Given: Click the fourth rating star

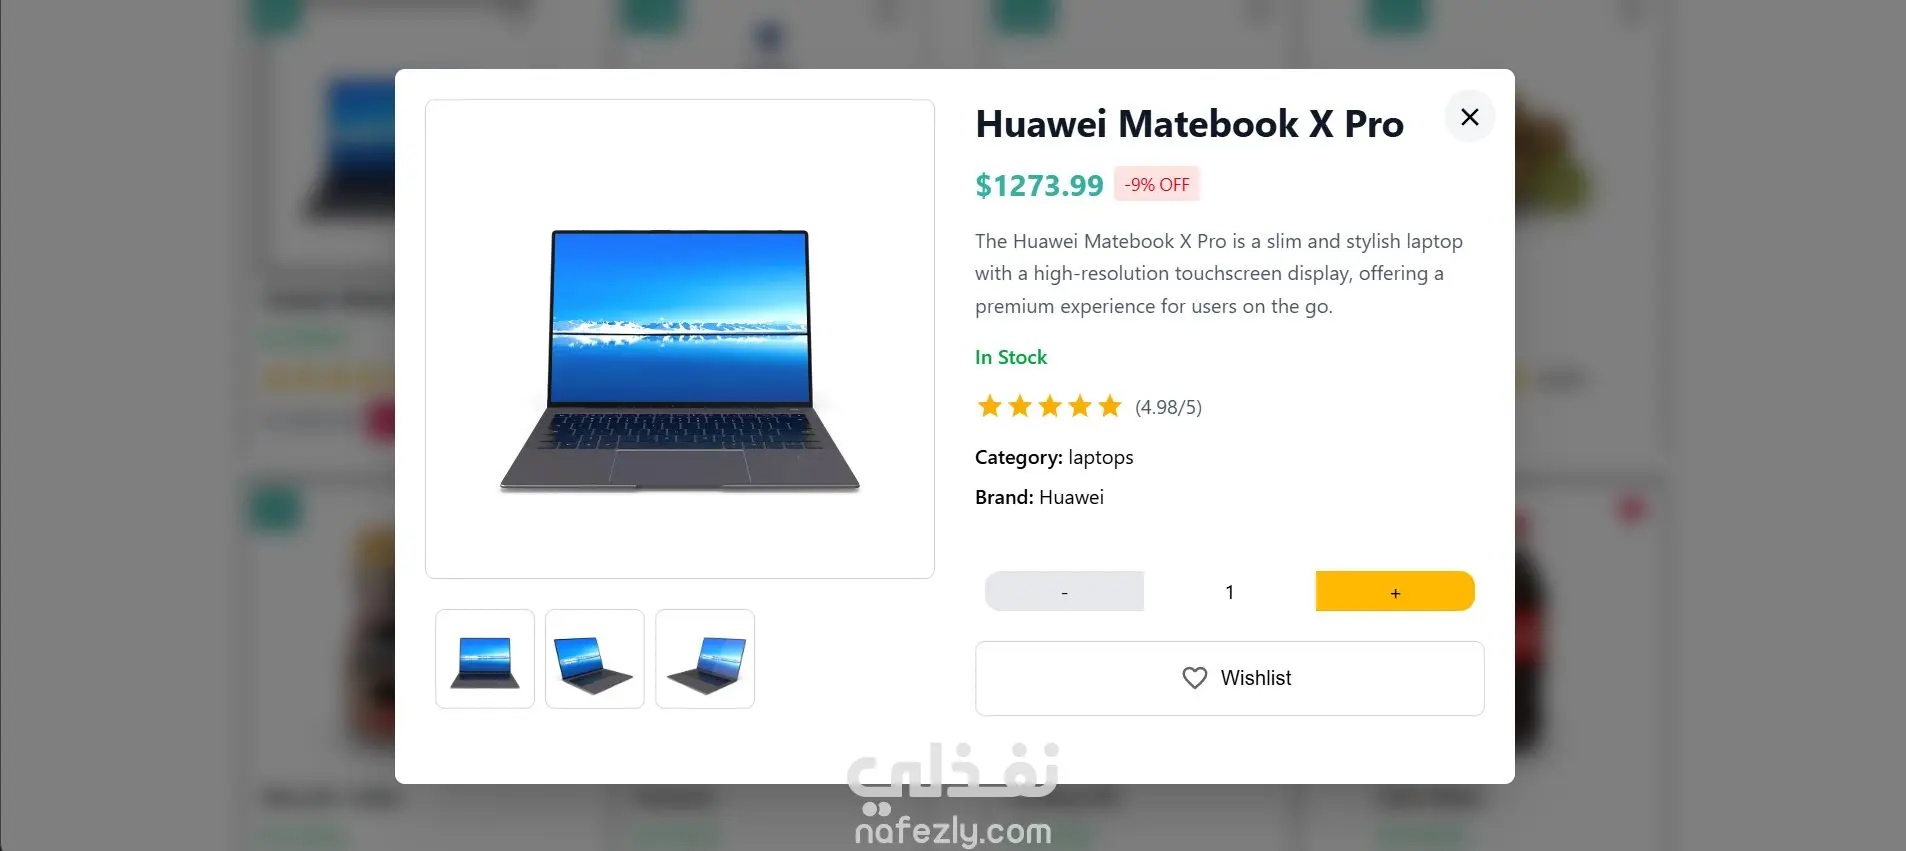Looking at the screenshot, I should pyautogui.click(x=1079, y=406).
